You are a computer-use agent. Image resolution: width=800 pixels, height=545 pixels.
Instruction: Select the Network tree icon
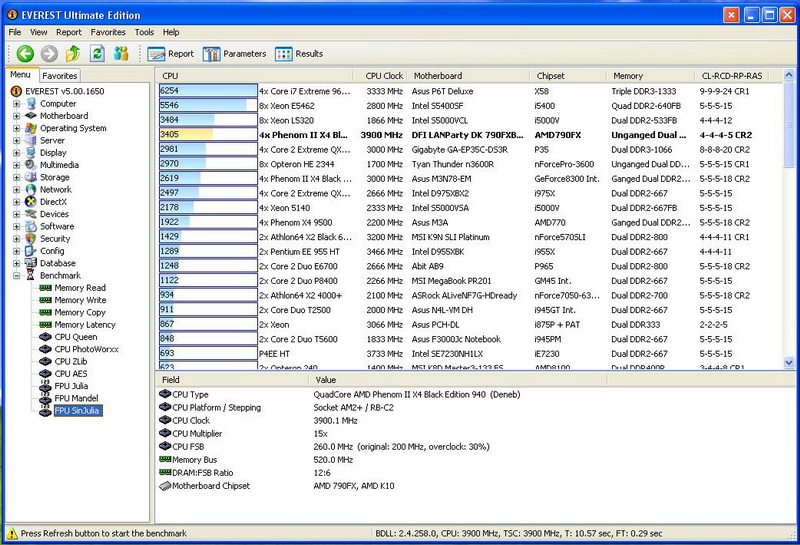31,189
